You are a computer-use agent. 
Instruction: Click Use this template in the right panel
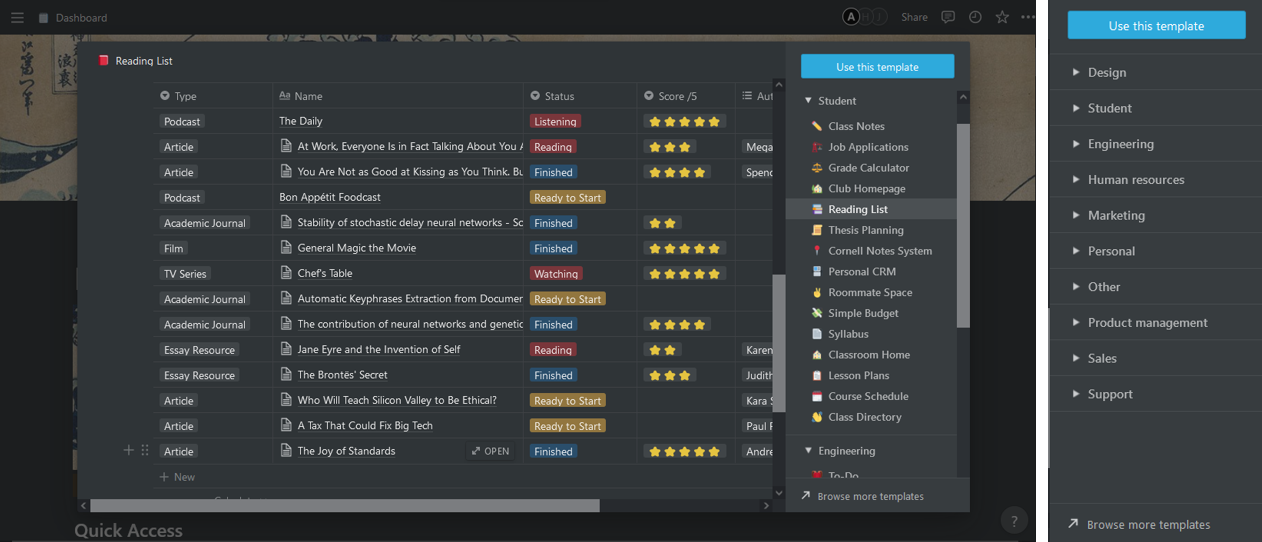pos(1156,26)
